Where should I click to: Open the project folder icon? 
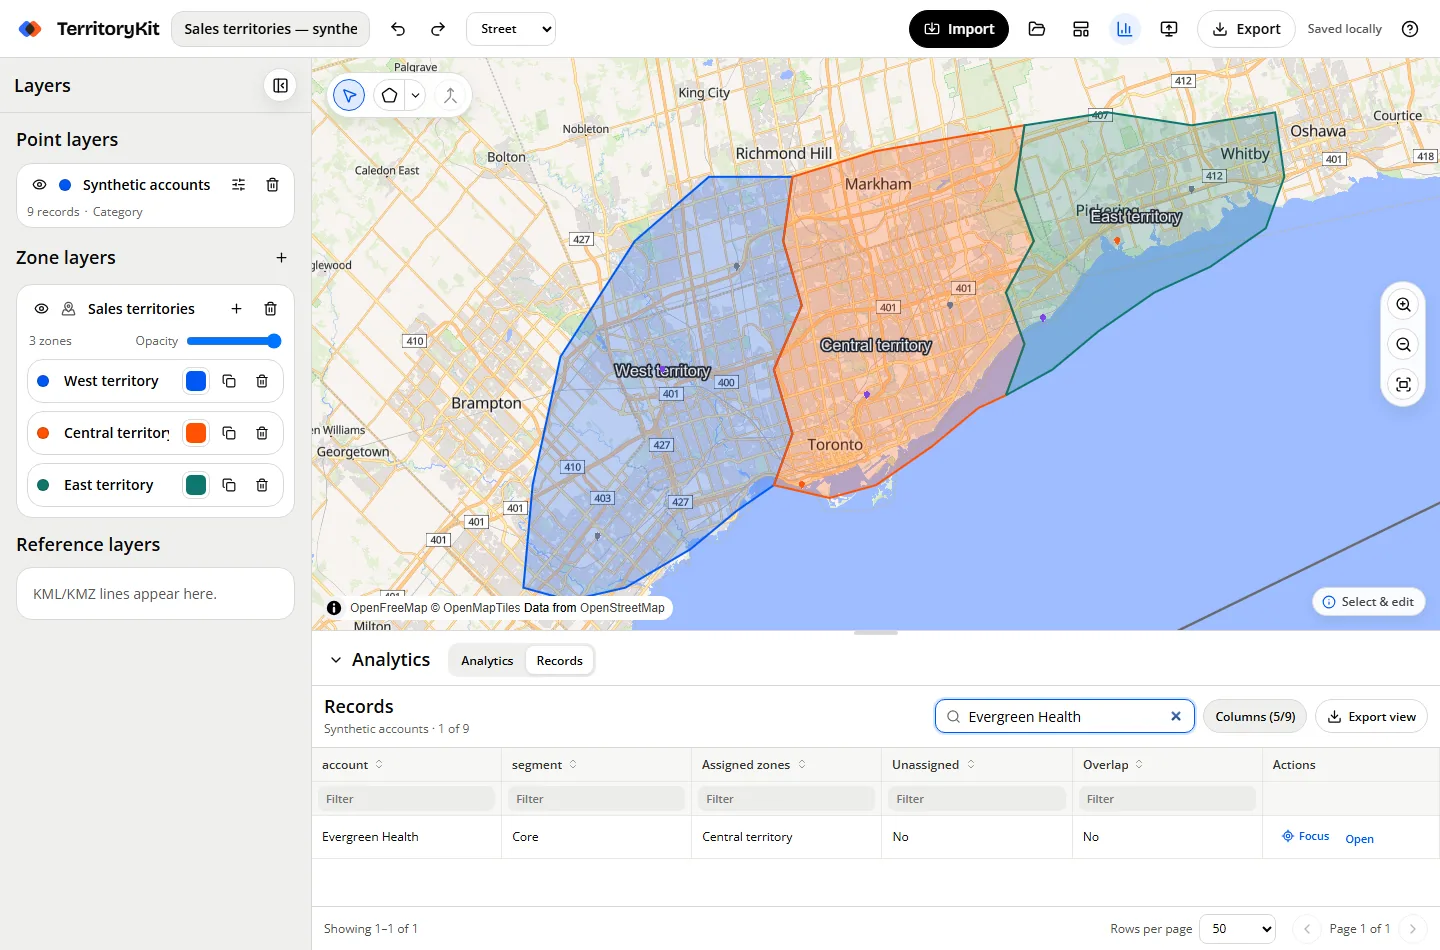1037,29
